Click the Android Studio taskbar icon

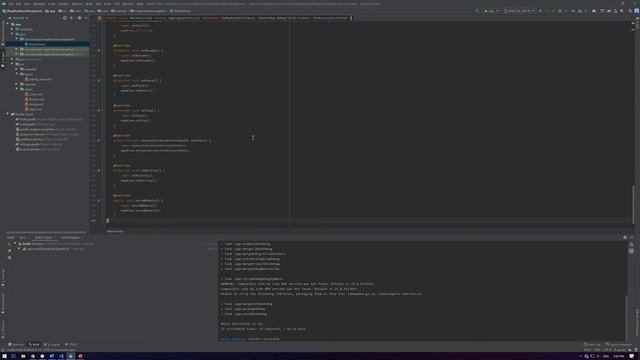[x=71, y=356]
